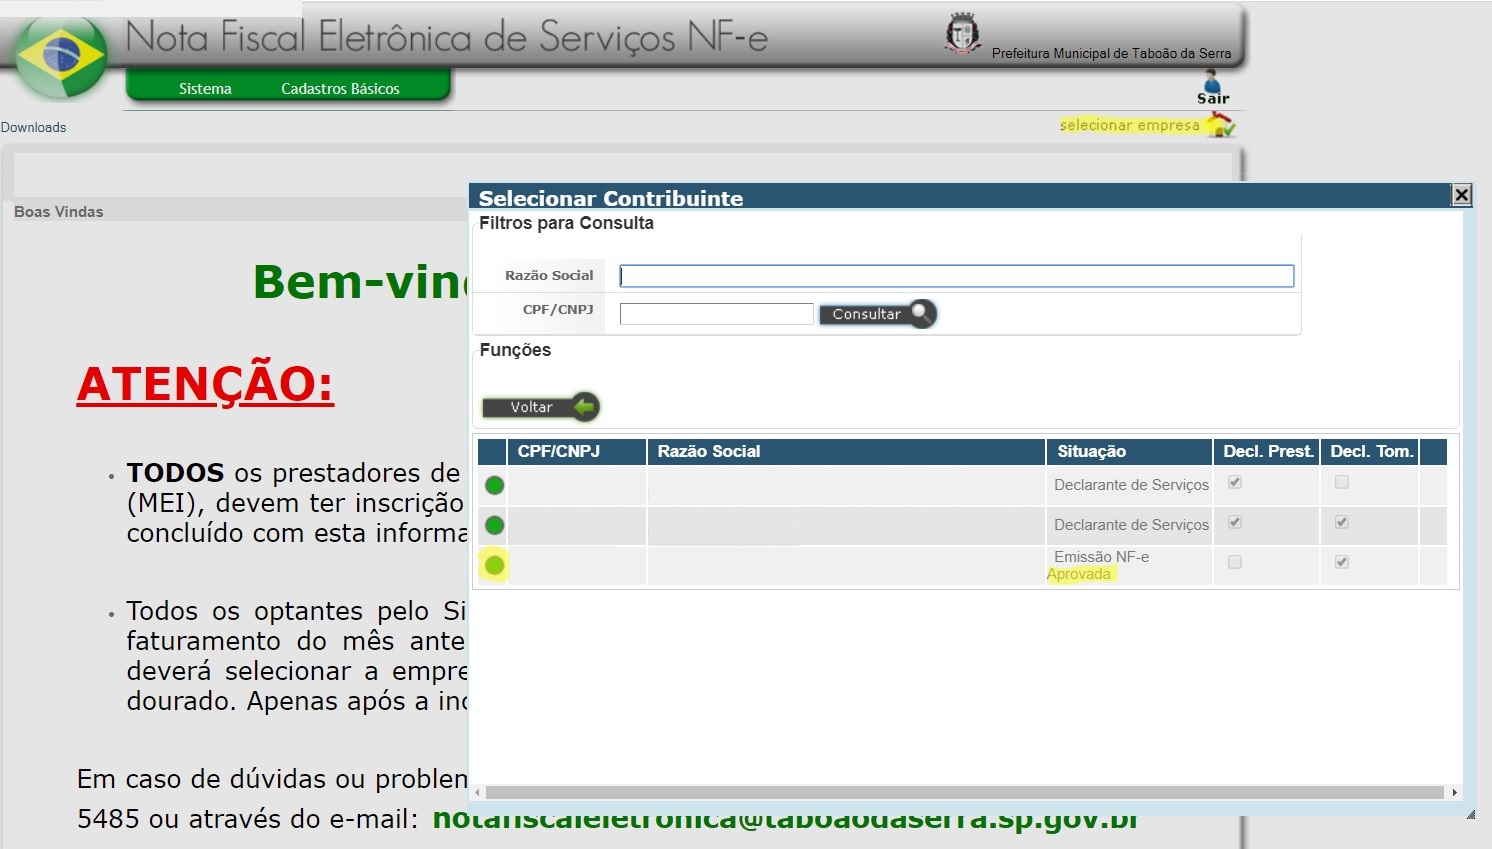Click the CPF/CNPJ column header

(577, 452)
